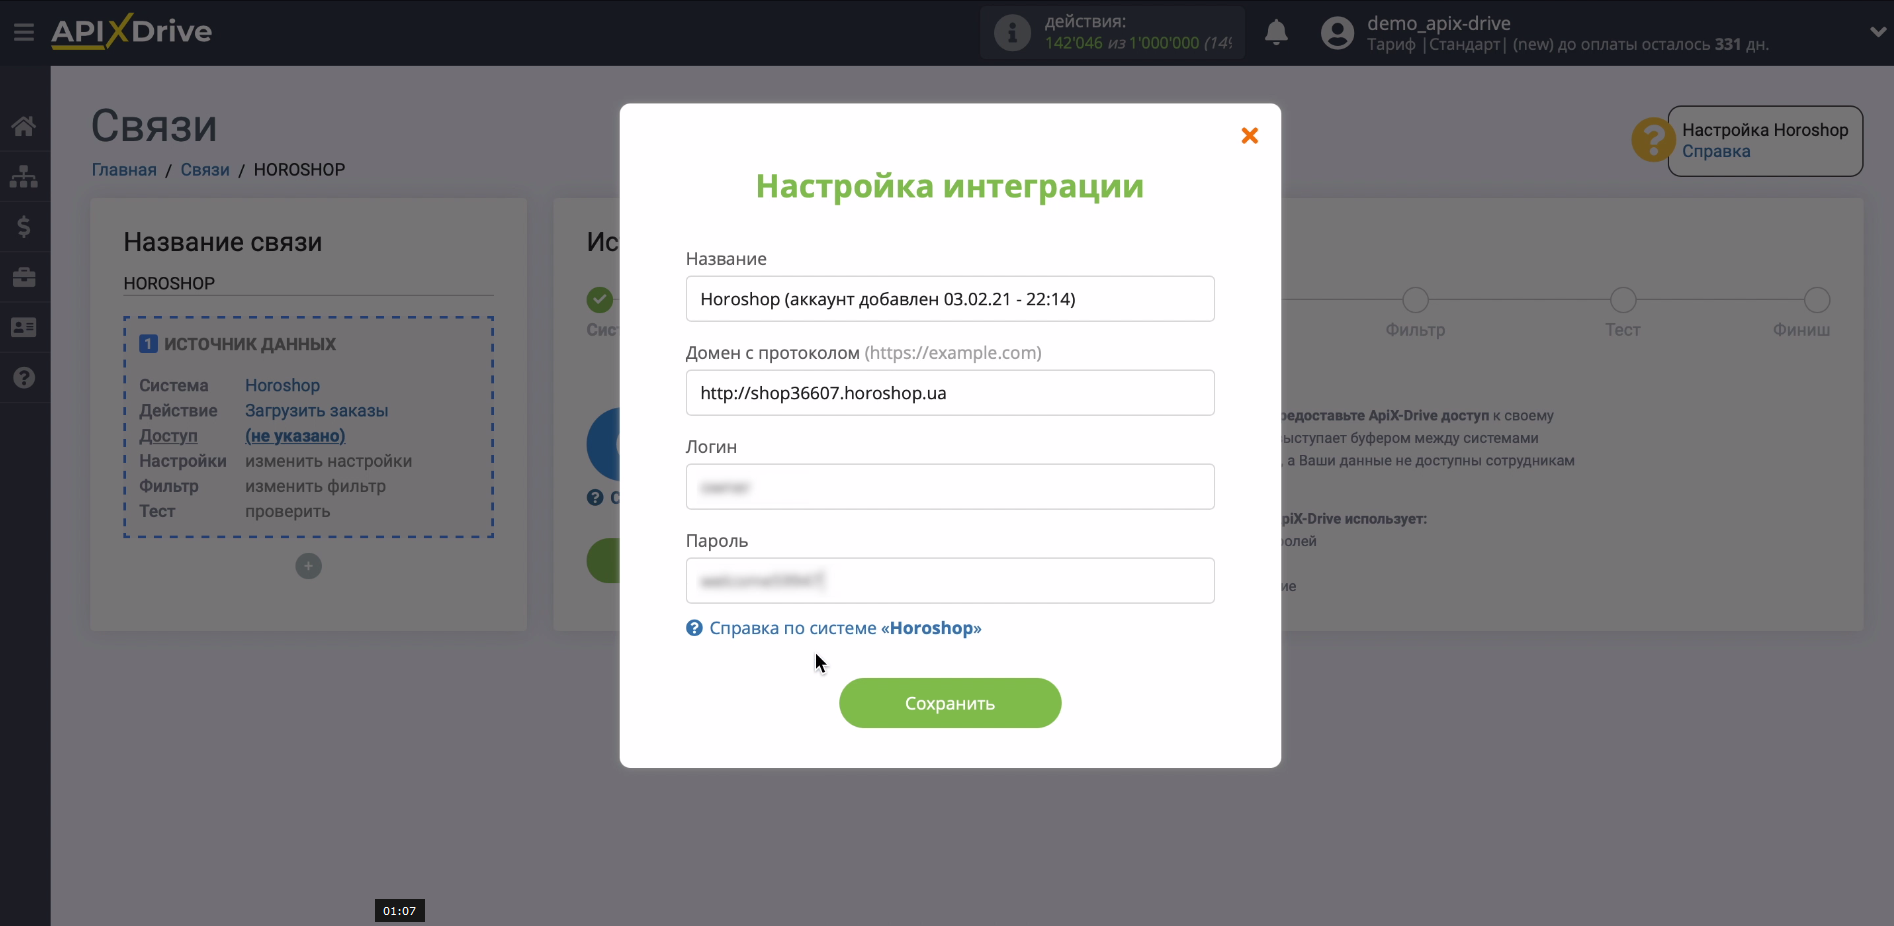Open the hamburger menu
The image size is (1894, 926).
[x=24, y=32]
